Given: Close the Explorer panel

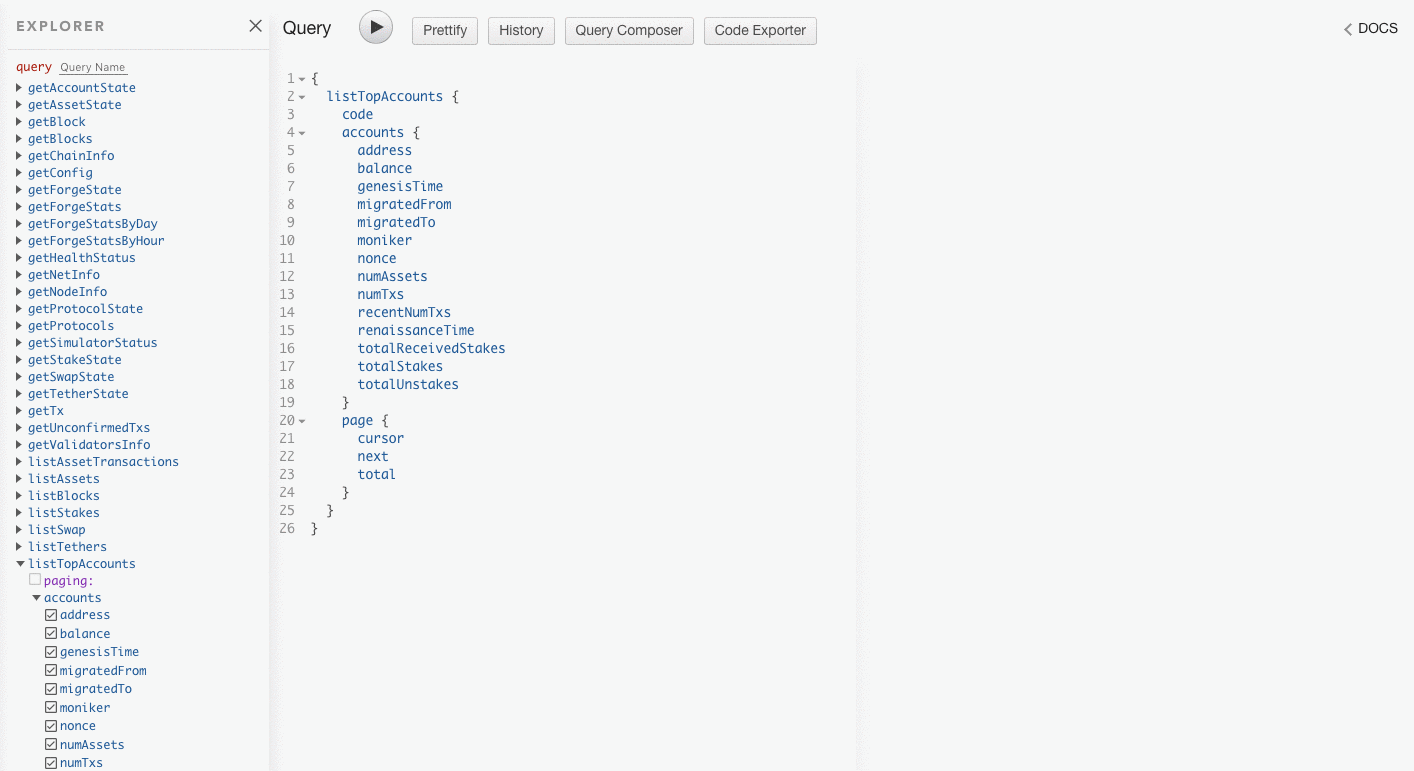Looking at the screenshot, I should click(255, 26).
